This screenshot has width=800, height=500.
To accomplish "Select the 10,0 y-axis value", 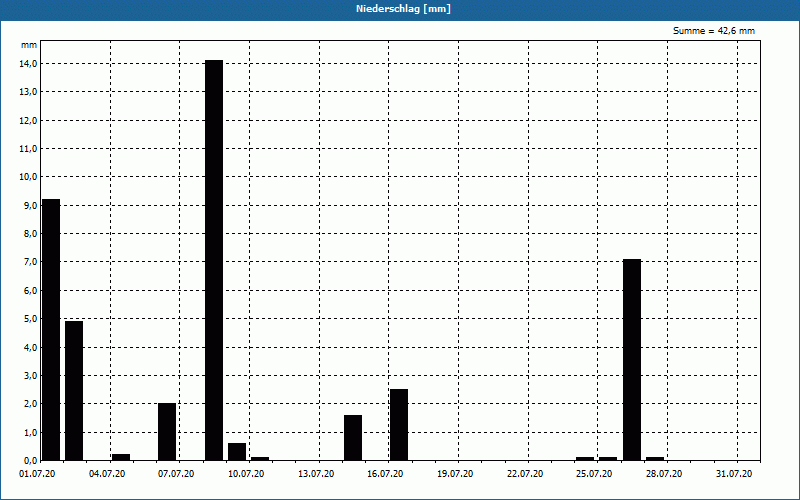I will click(29, 177).
